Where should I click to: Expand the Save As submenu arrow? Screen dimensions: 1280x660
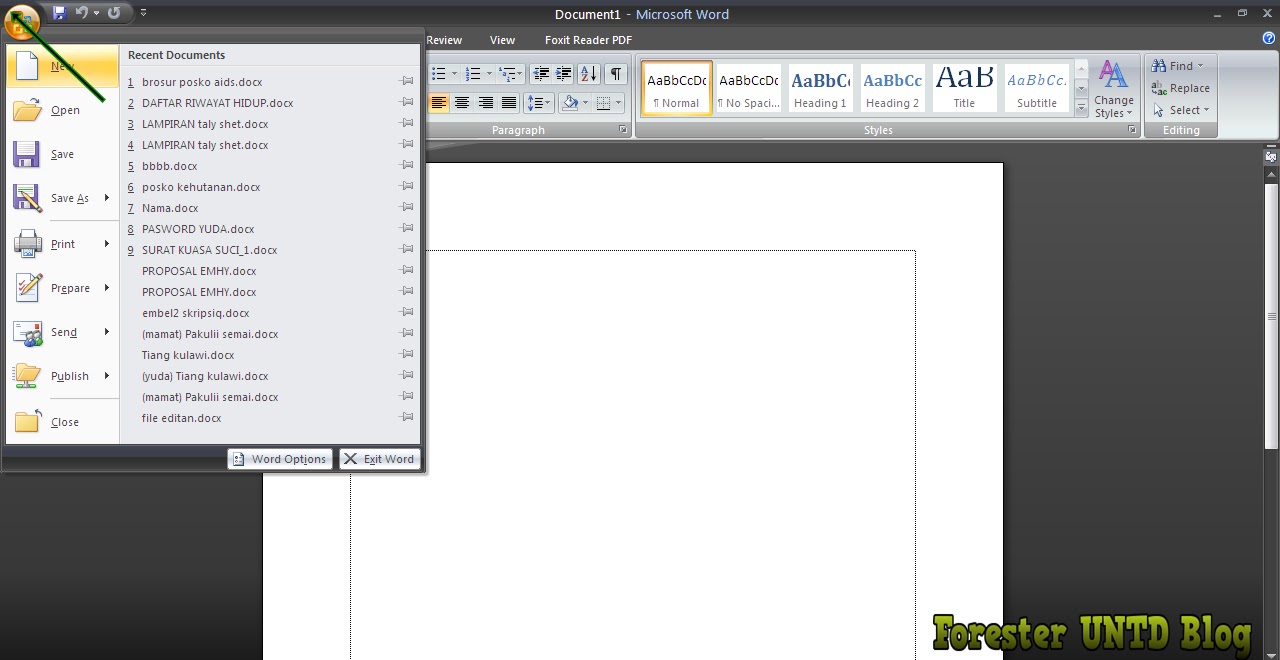point(106,198)
